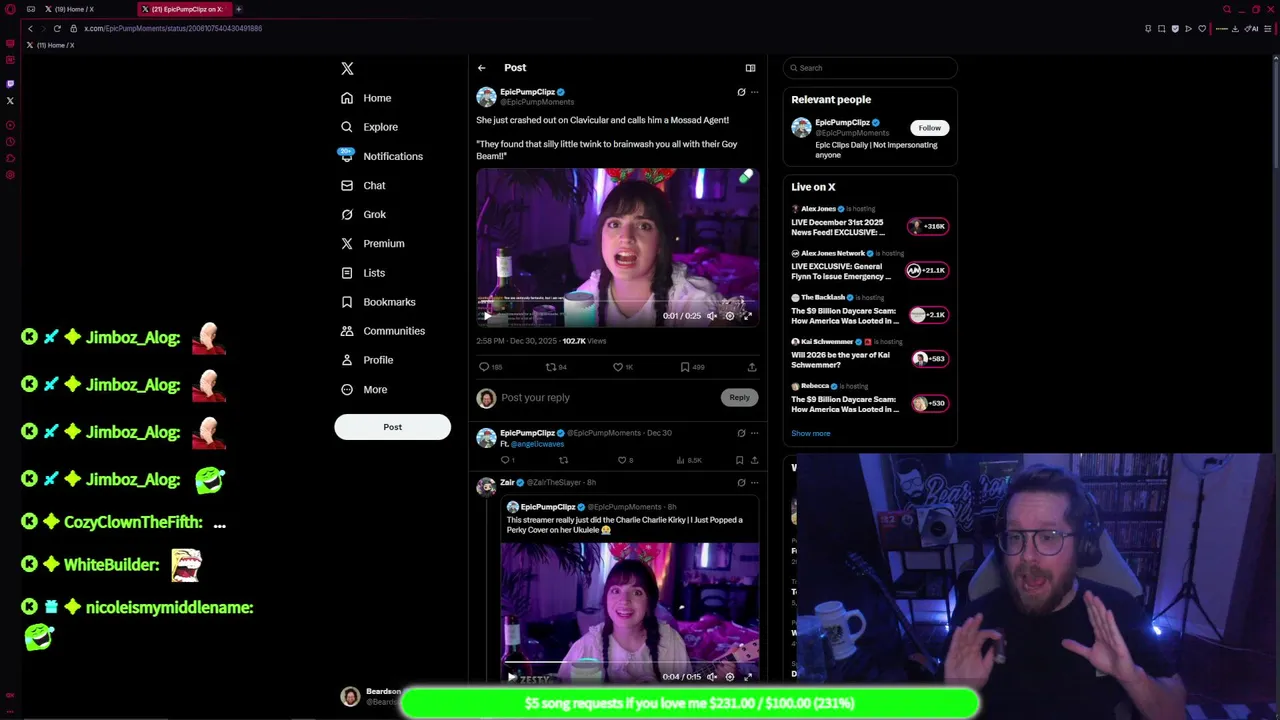Open a new browser tab
The height and width of the screenshot is (720, 1280).
pos(239,9)
